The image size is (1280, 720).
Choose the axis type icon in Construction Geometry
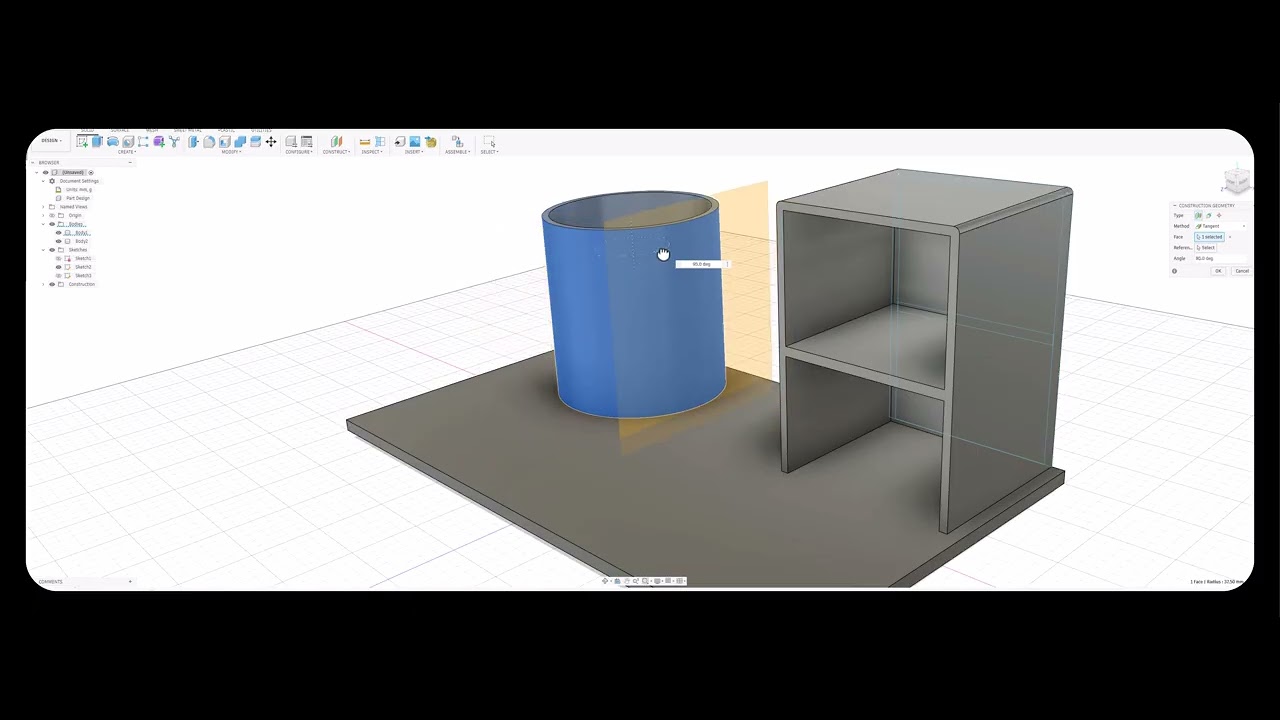point(1209,215)
